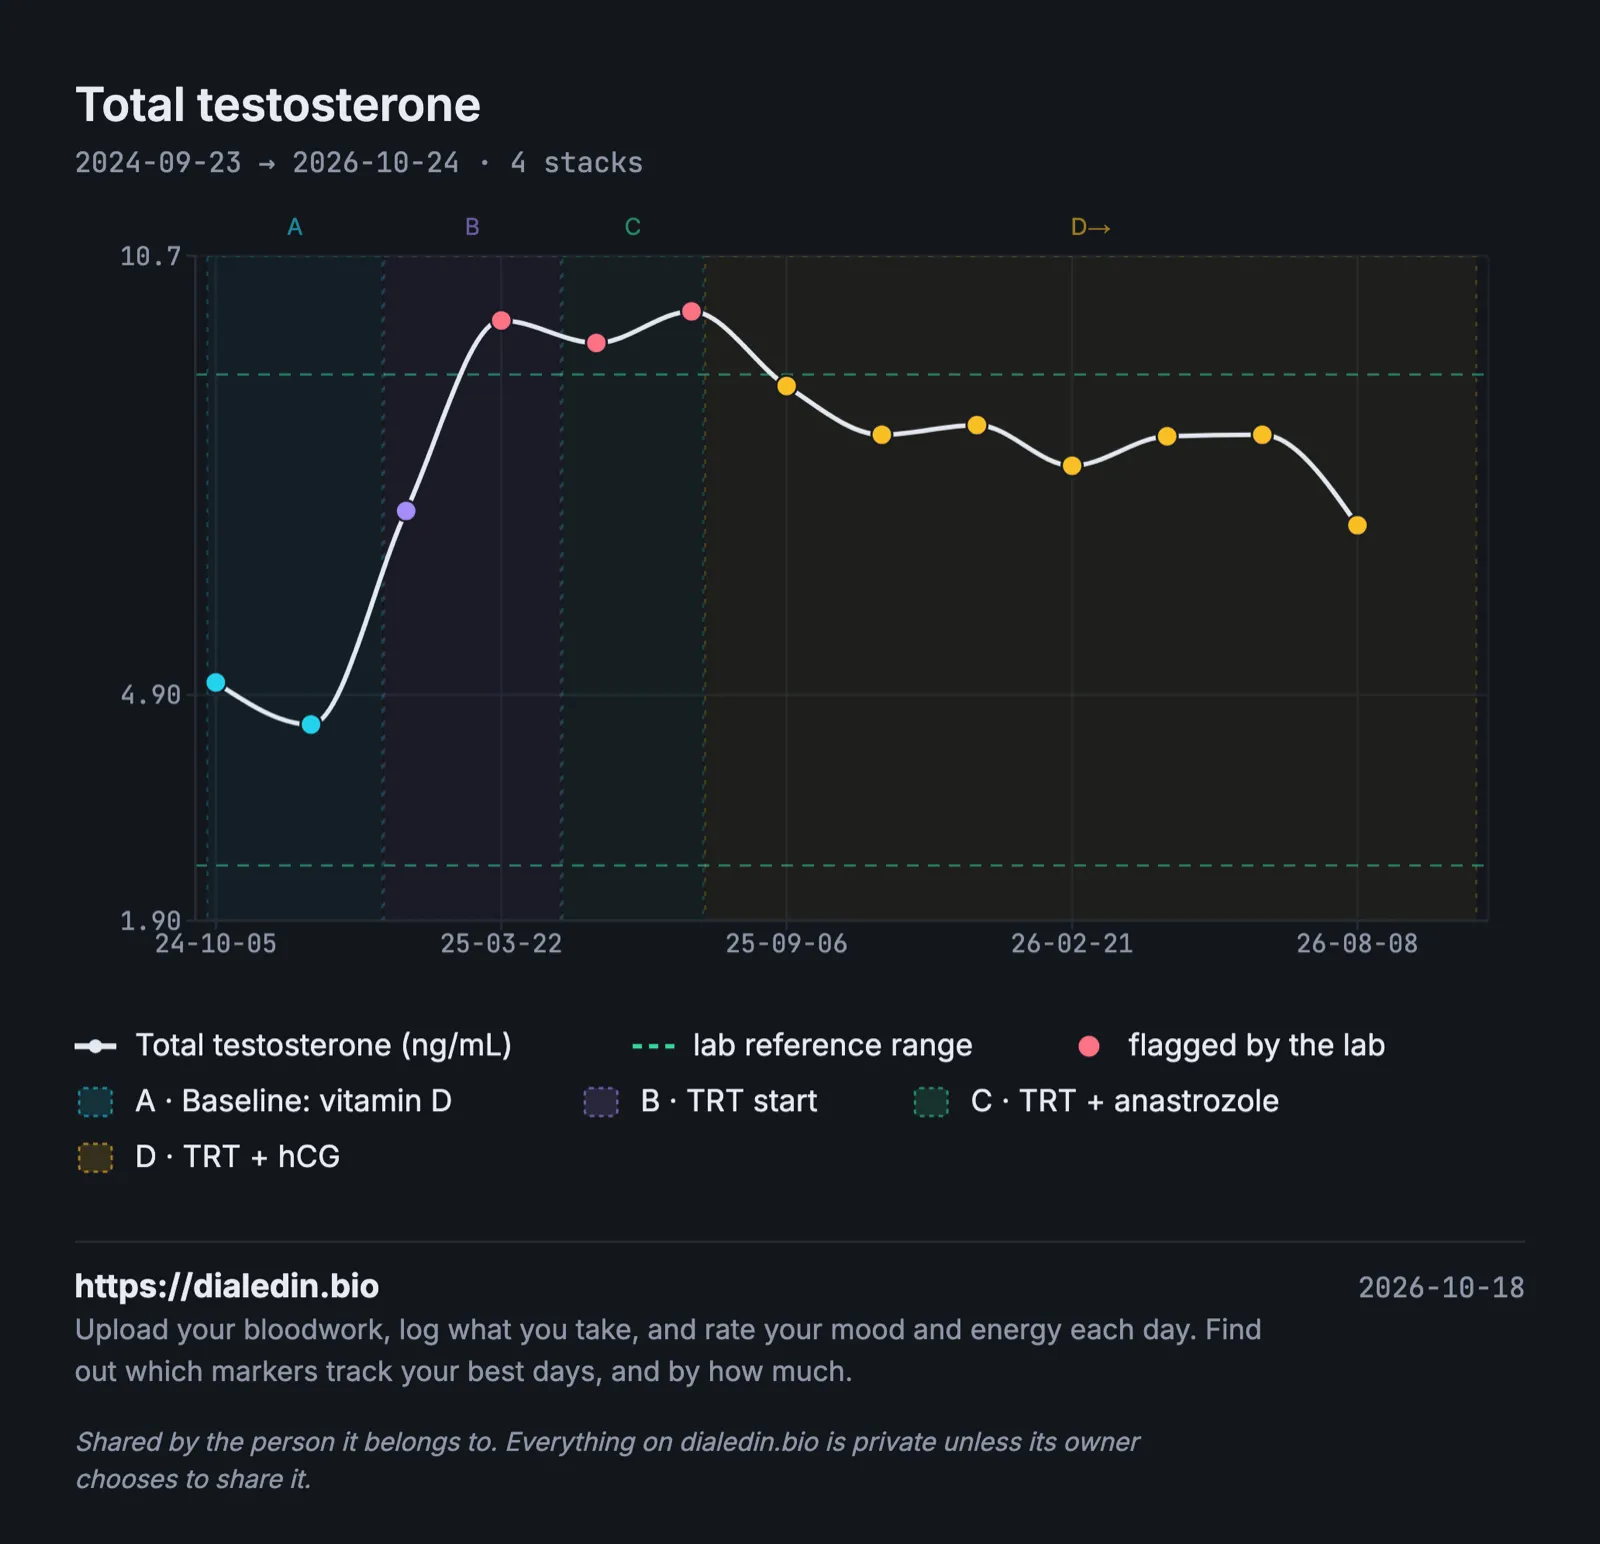
Task: Click the '10.7' y-axis label
Action: (x=151, y=257)
